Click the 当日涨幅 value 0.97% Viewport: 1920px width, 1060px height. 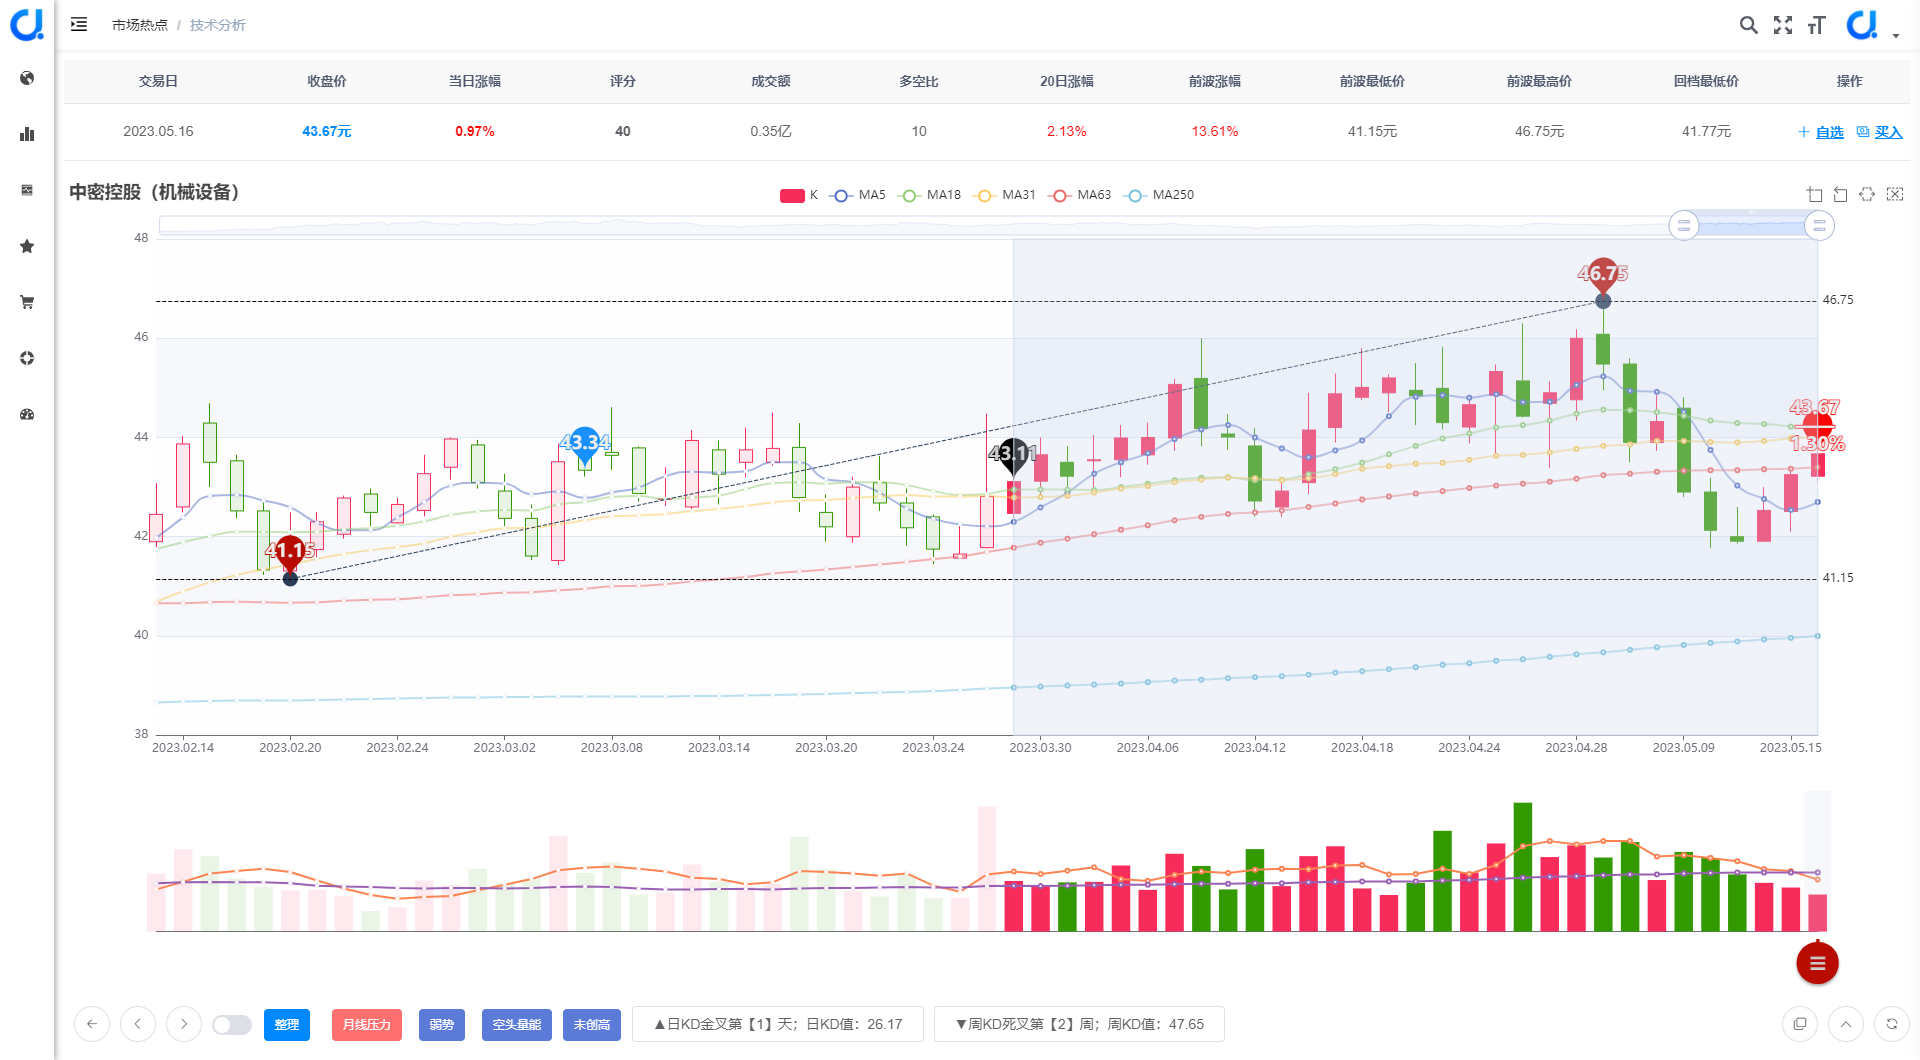[475, 132]
